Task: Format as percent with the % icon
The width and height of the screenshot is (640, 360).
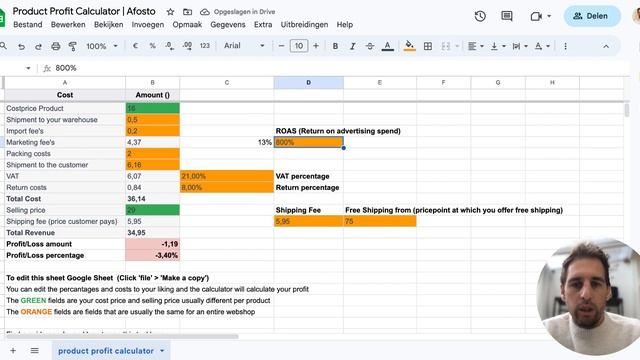Action: click(x=152, y=46)
